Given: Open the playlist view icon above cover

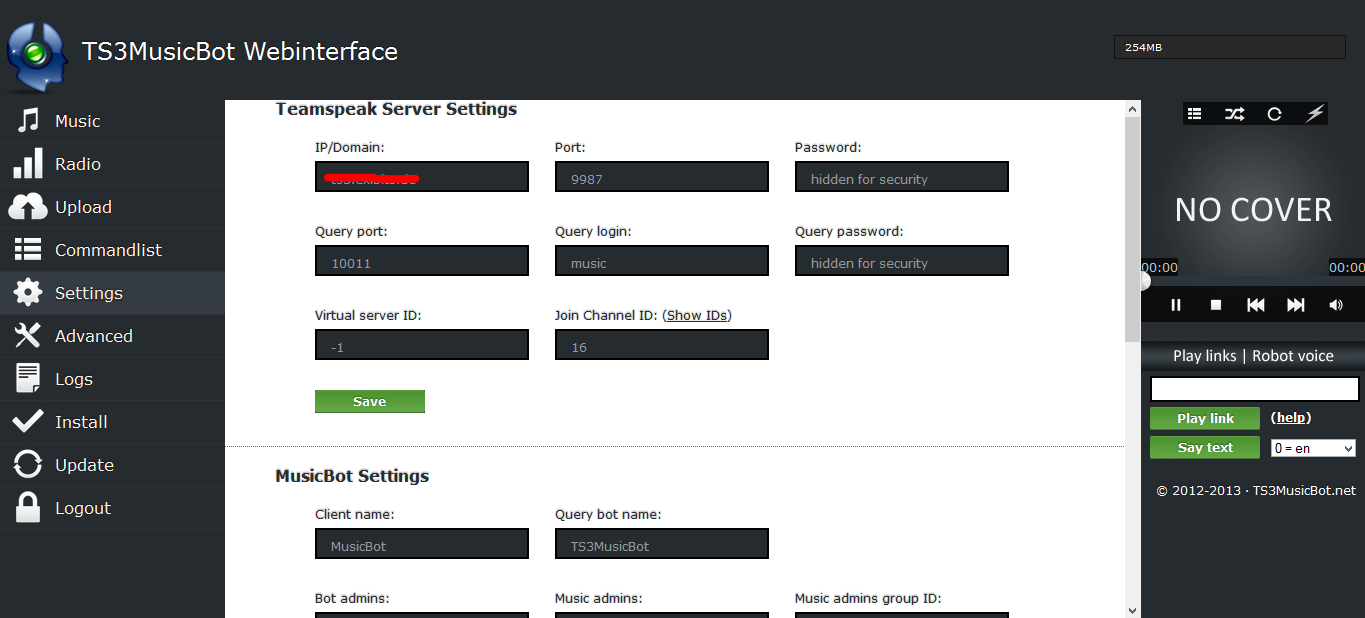Looking at the screenshot, I should click(1194, 114).
